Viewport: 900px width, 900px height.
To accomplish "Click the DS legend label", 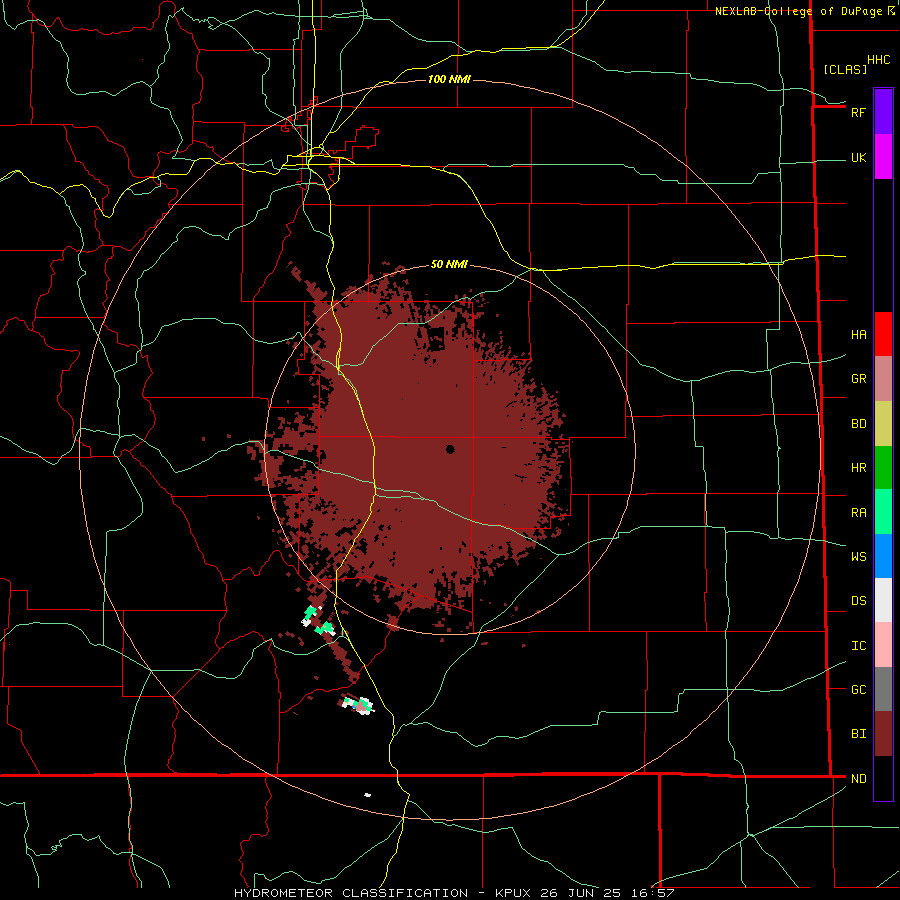I will point(858,601).
